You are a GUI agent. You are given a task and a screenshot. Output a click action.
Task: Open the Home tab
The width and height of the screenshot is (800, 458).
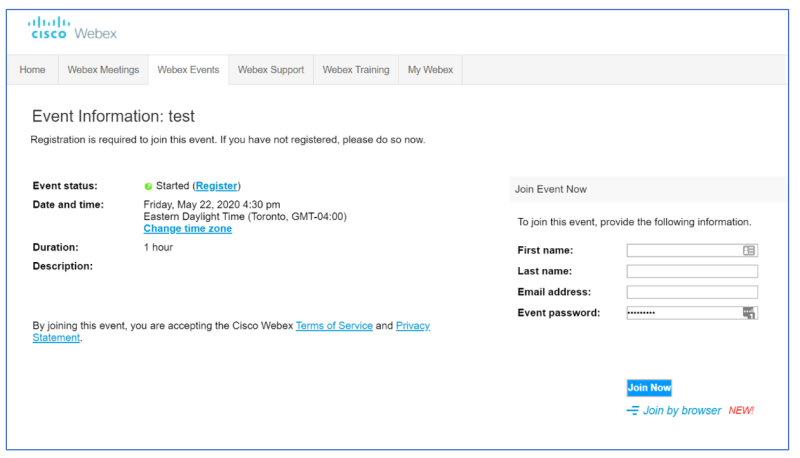[32, 70]
